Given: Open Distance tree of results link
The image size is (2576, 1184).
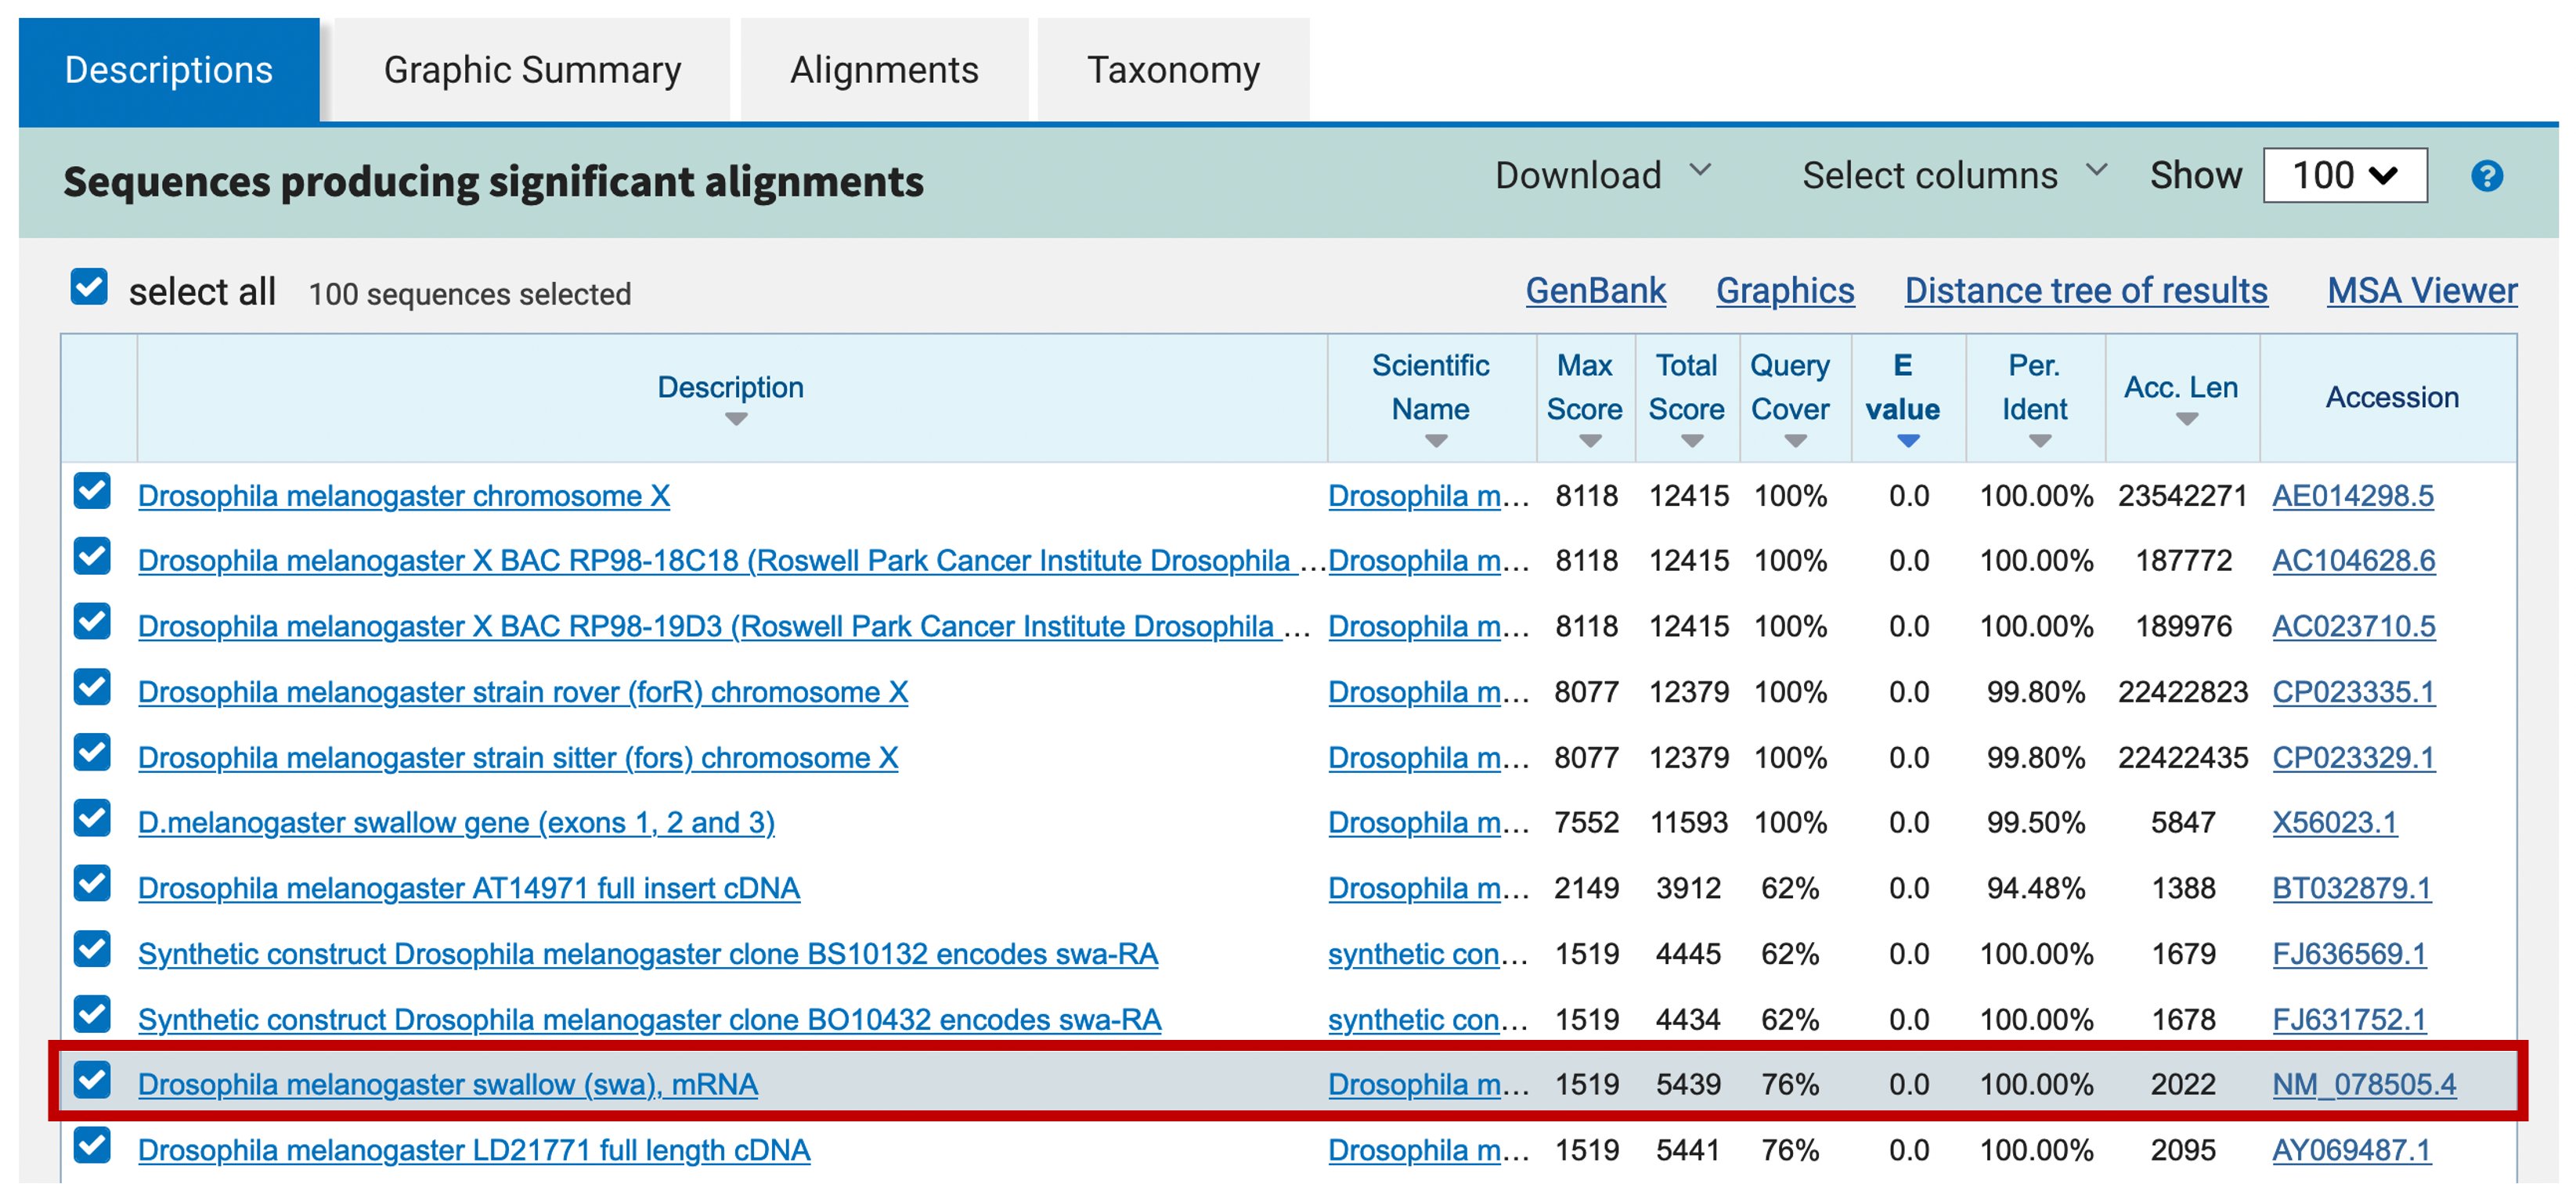Looking at the screenshot, I should (2086, 291).
